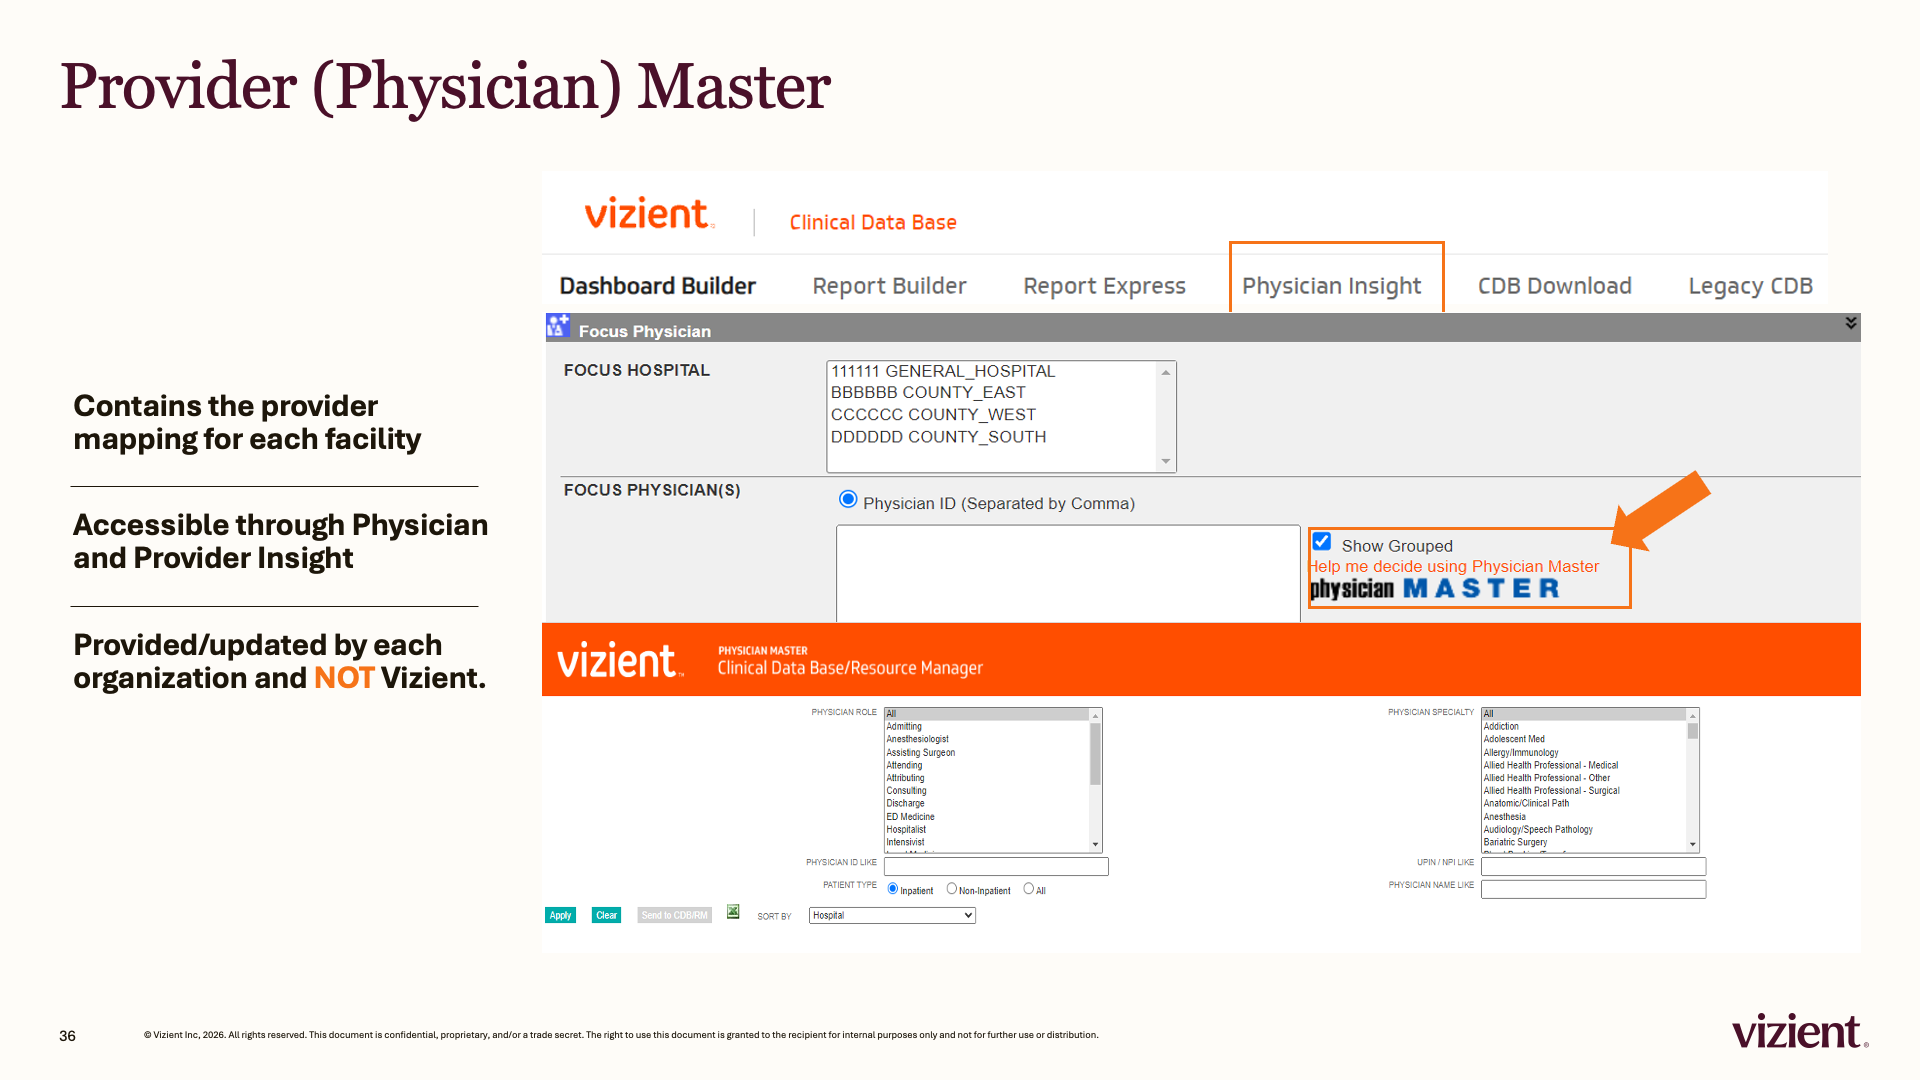Select Allergy/Immunology in Physician Specialty list
This screenshot has height=1080, width=1920.
(1521, 753)
